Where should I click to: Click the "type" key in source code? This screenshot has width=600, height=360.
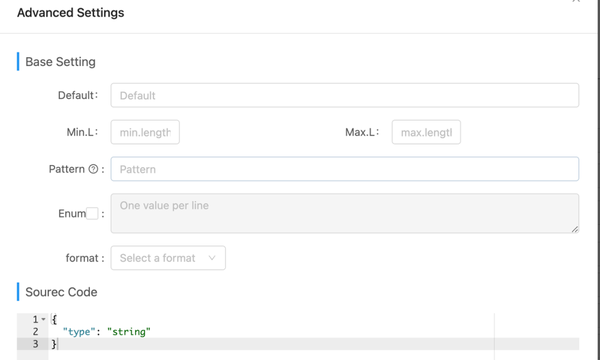(79, 332)
